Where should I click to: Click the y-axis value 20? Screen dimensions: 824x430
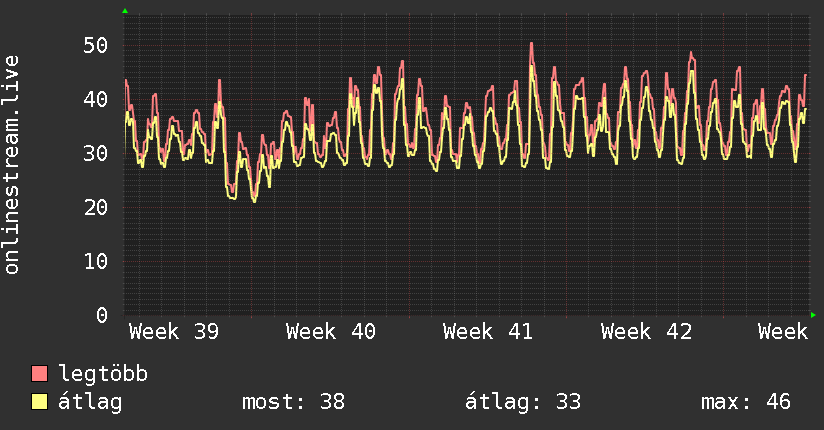coord(96,208)
